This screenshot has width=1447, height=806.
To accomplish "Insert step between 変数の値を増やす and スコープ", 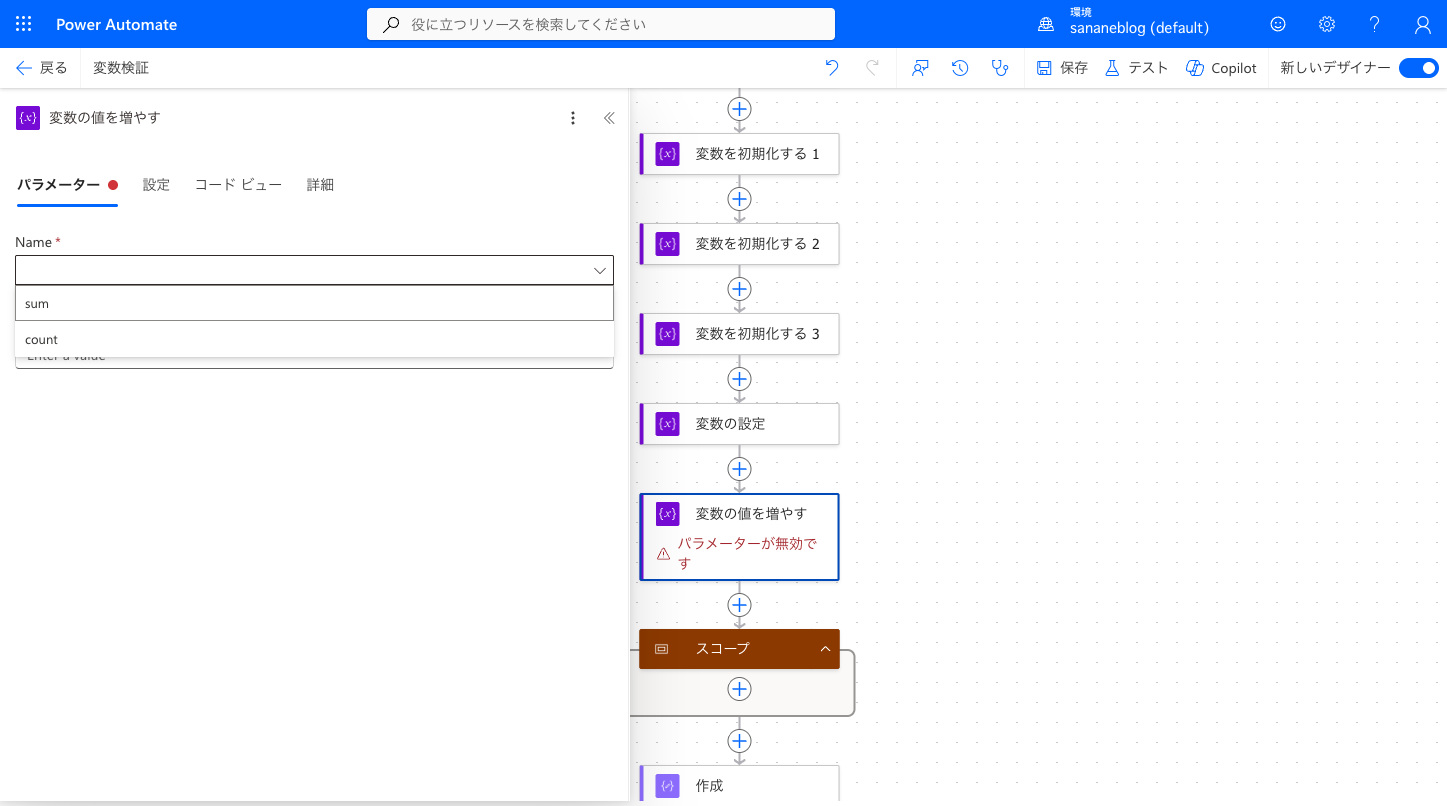I will [739, 605].
